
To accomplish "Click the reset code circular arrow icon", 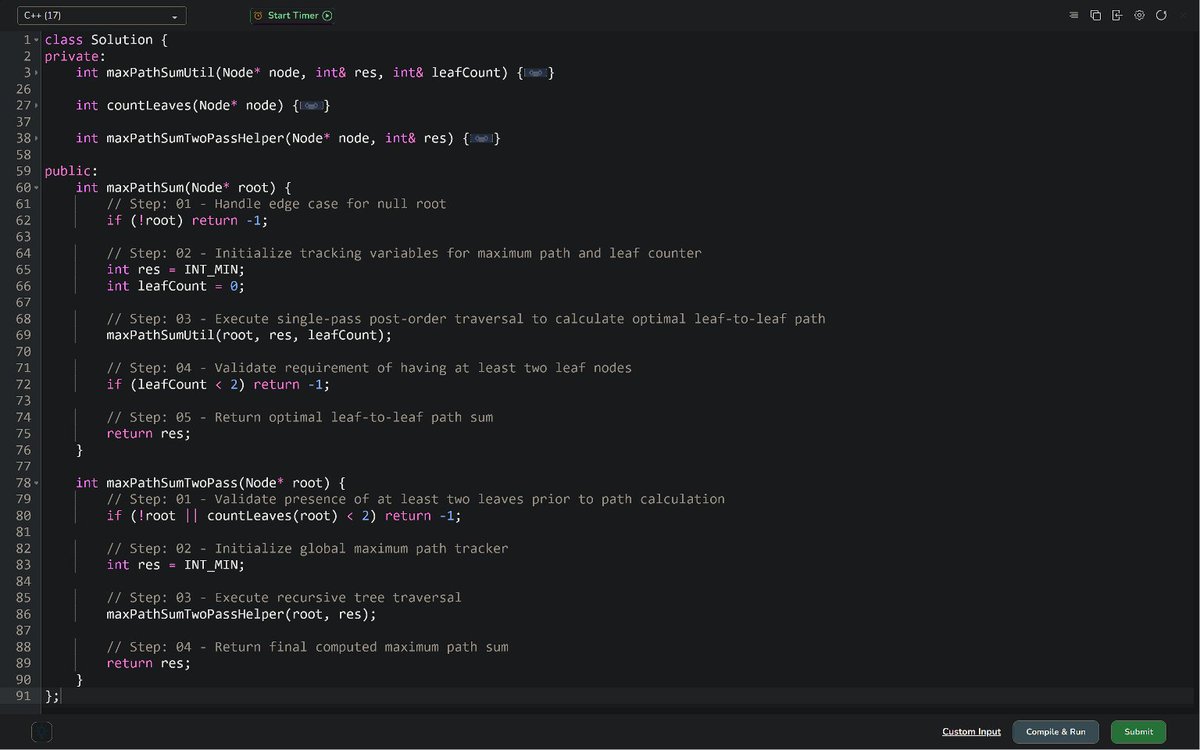I will pos(1161,16).
